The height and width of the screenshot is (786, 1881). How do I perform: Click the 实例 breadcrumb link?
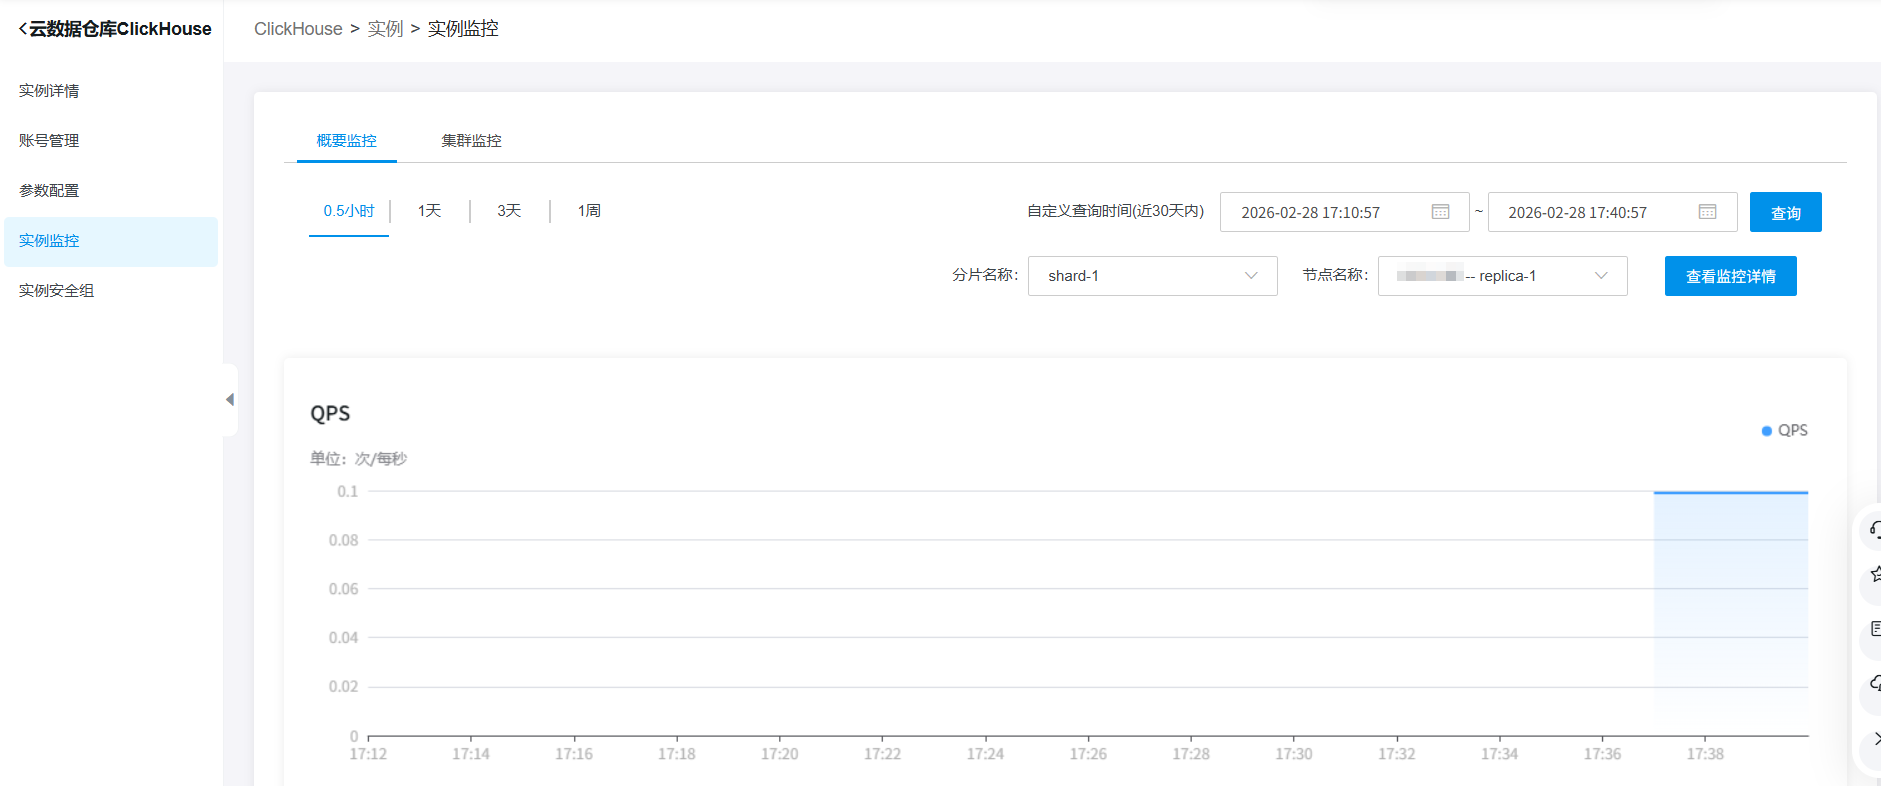coord(385,29)
